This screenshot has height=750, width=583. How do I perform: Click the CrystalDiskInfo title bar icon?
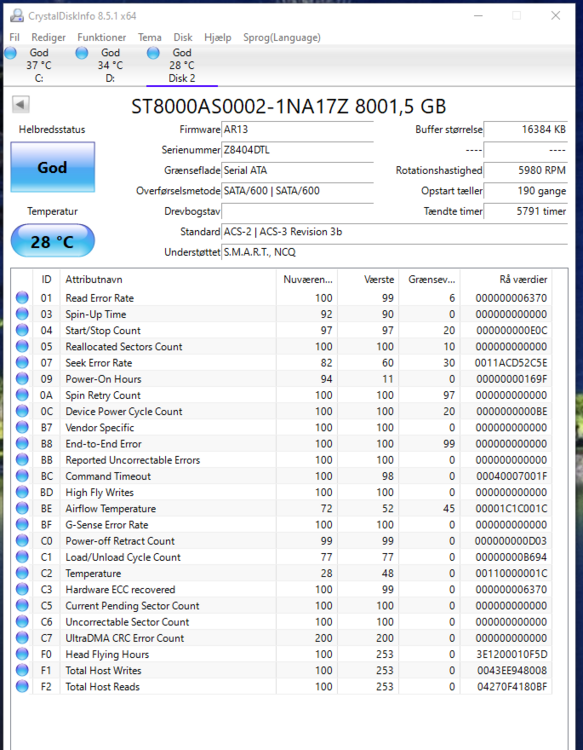17,16
